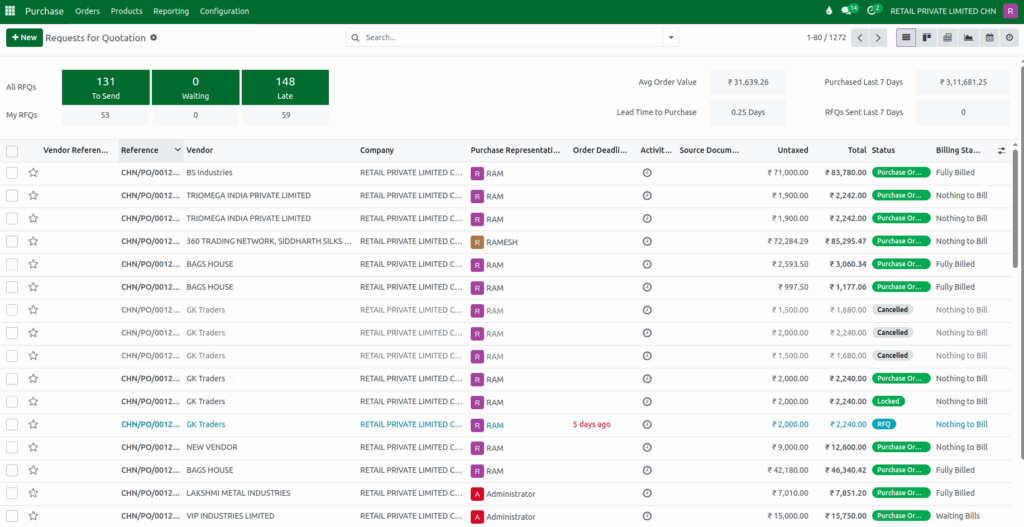The image size is (1024, 527).
Task: Switch to calendar view
Action: [989, 38]
